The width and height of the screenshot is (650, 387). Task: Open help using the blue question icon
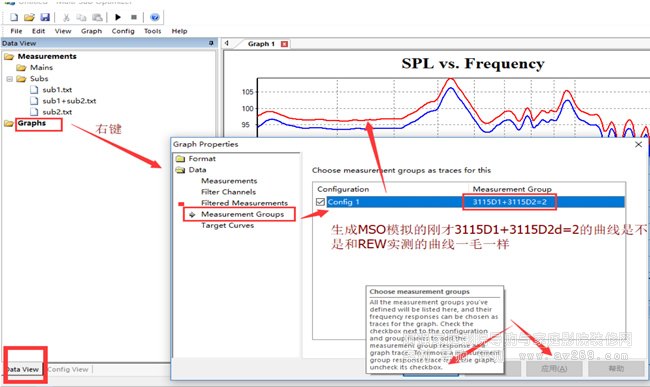tap(155, 17)
